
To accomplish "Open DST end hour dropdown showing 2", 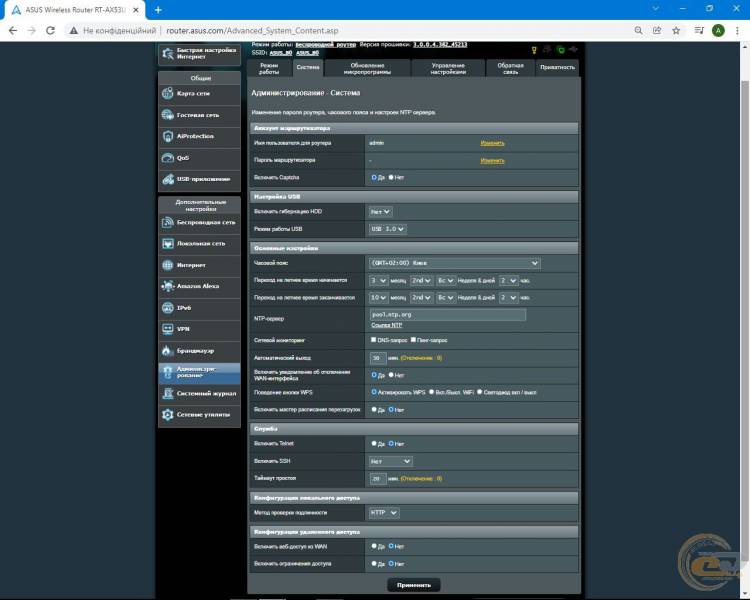I will pos(508,298).
